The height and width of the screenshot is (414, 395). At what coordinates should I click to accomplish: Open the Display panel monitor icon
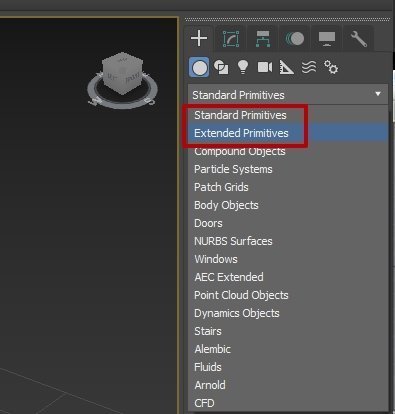coord(327,39)
